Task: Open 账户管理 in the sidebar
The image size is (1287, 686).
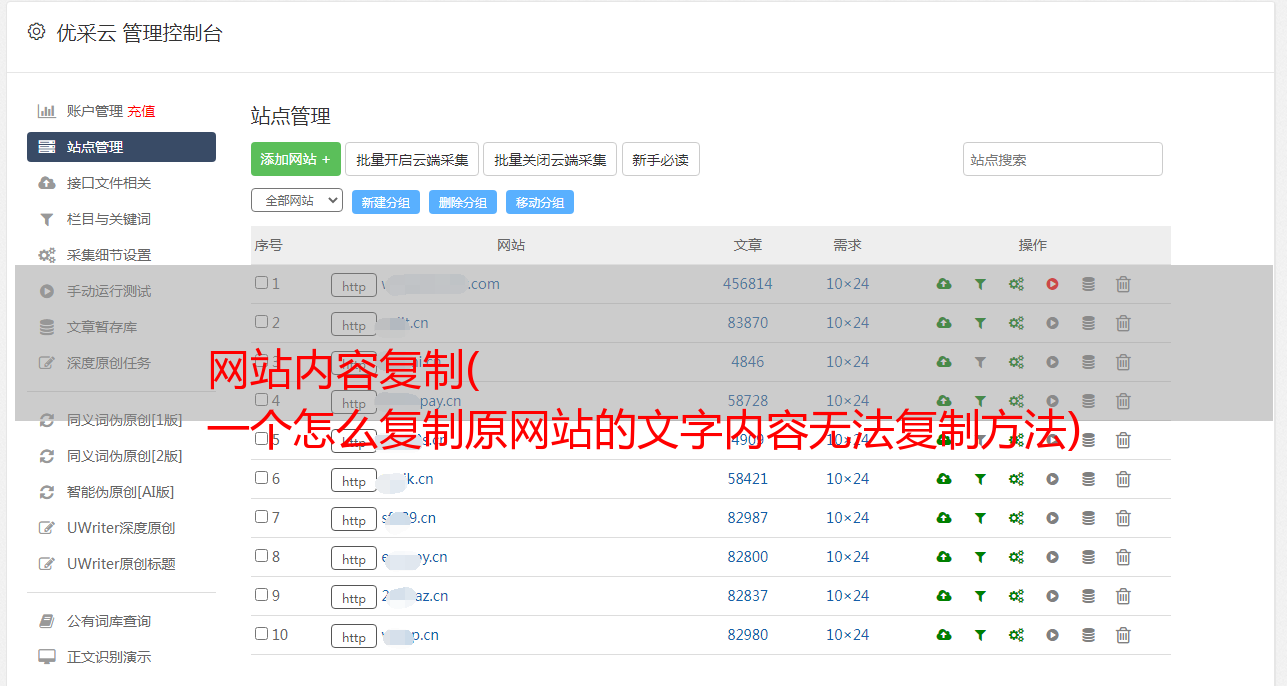Action: click(94, 111)
